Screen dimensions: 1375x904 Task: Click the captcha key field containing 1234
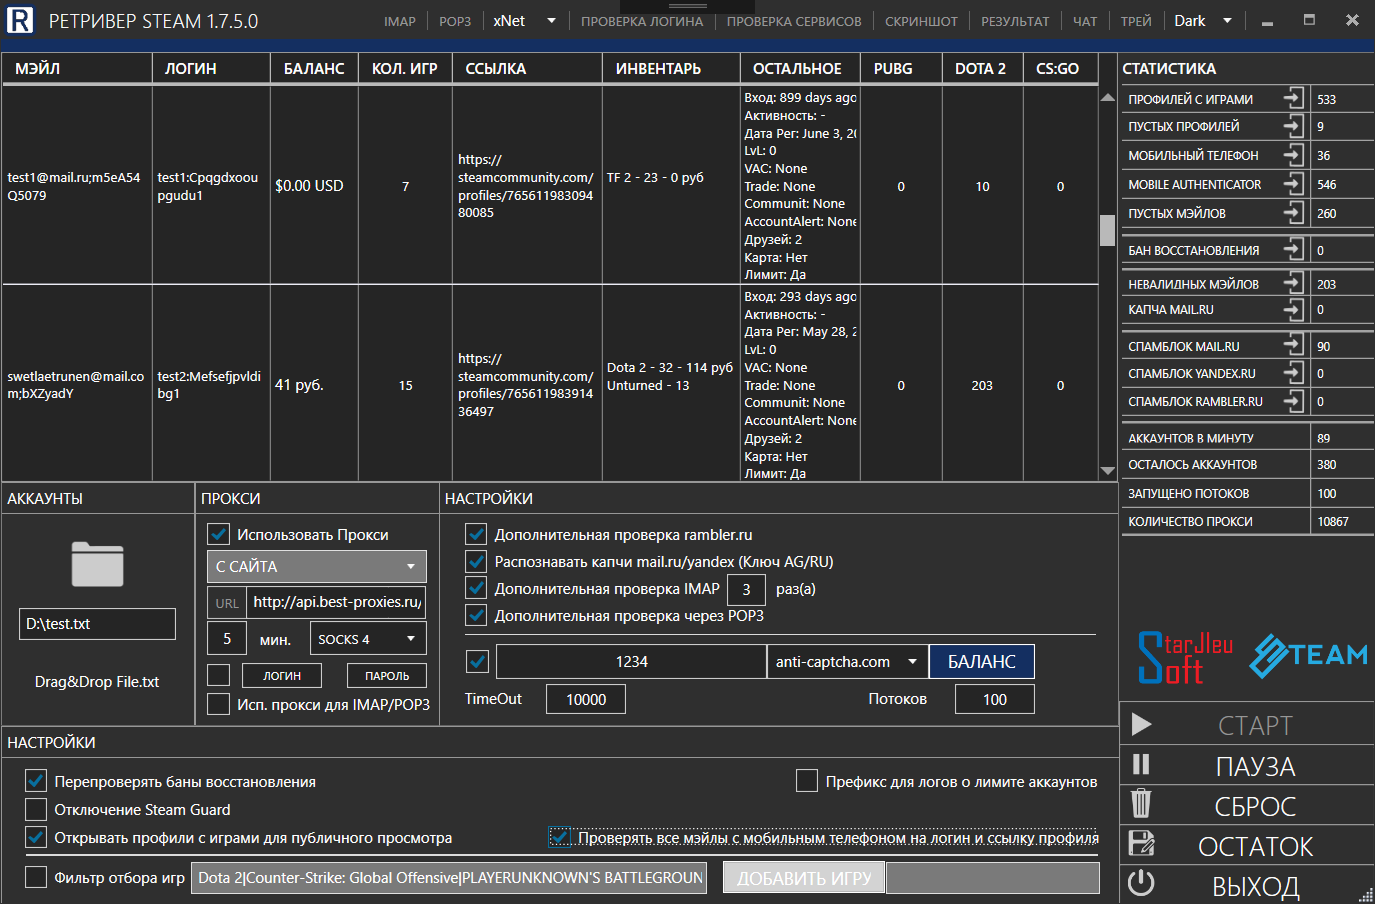pos(631,661)
